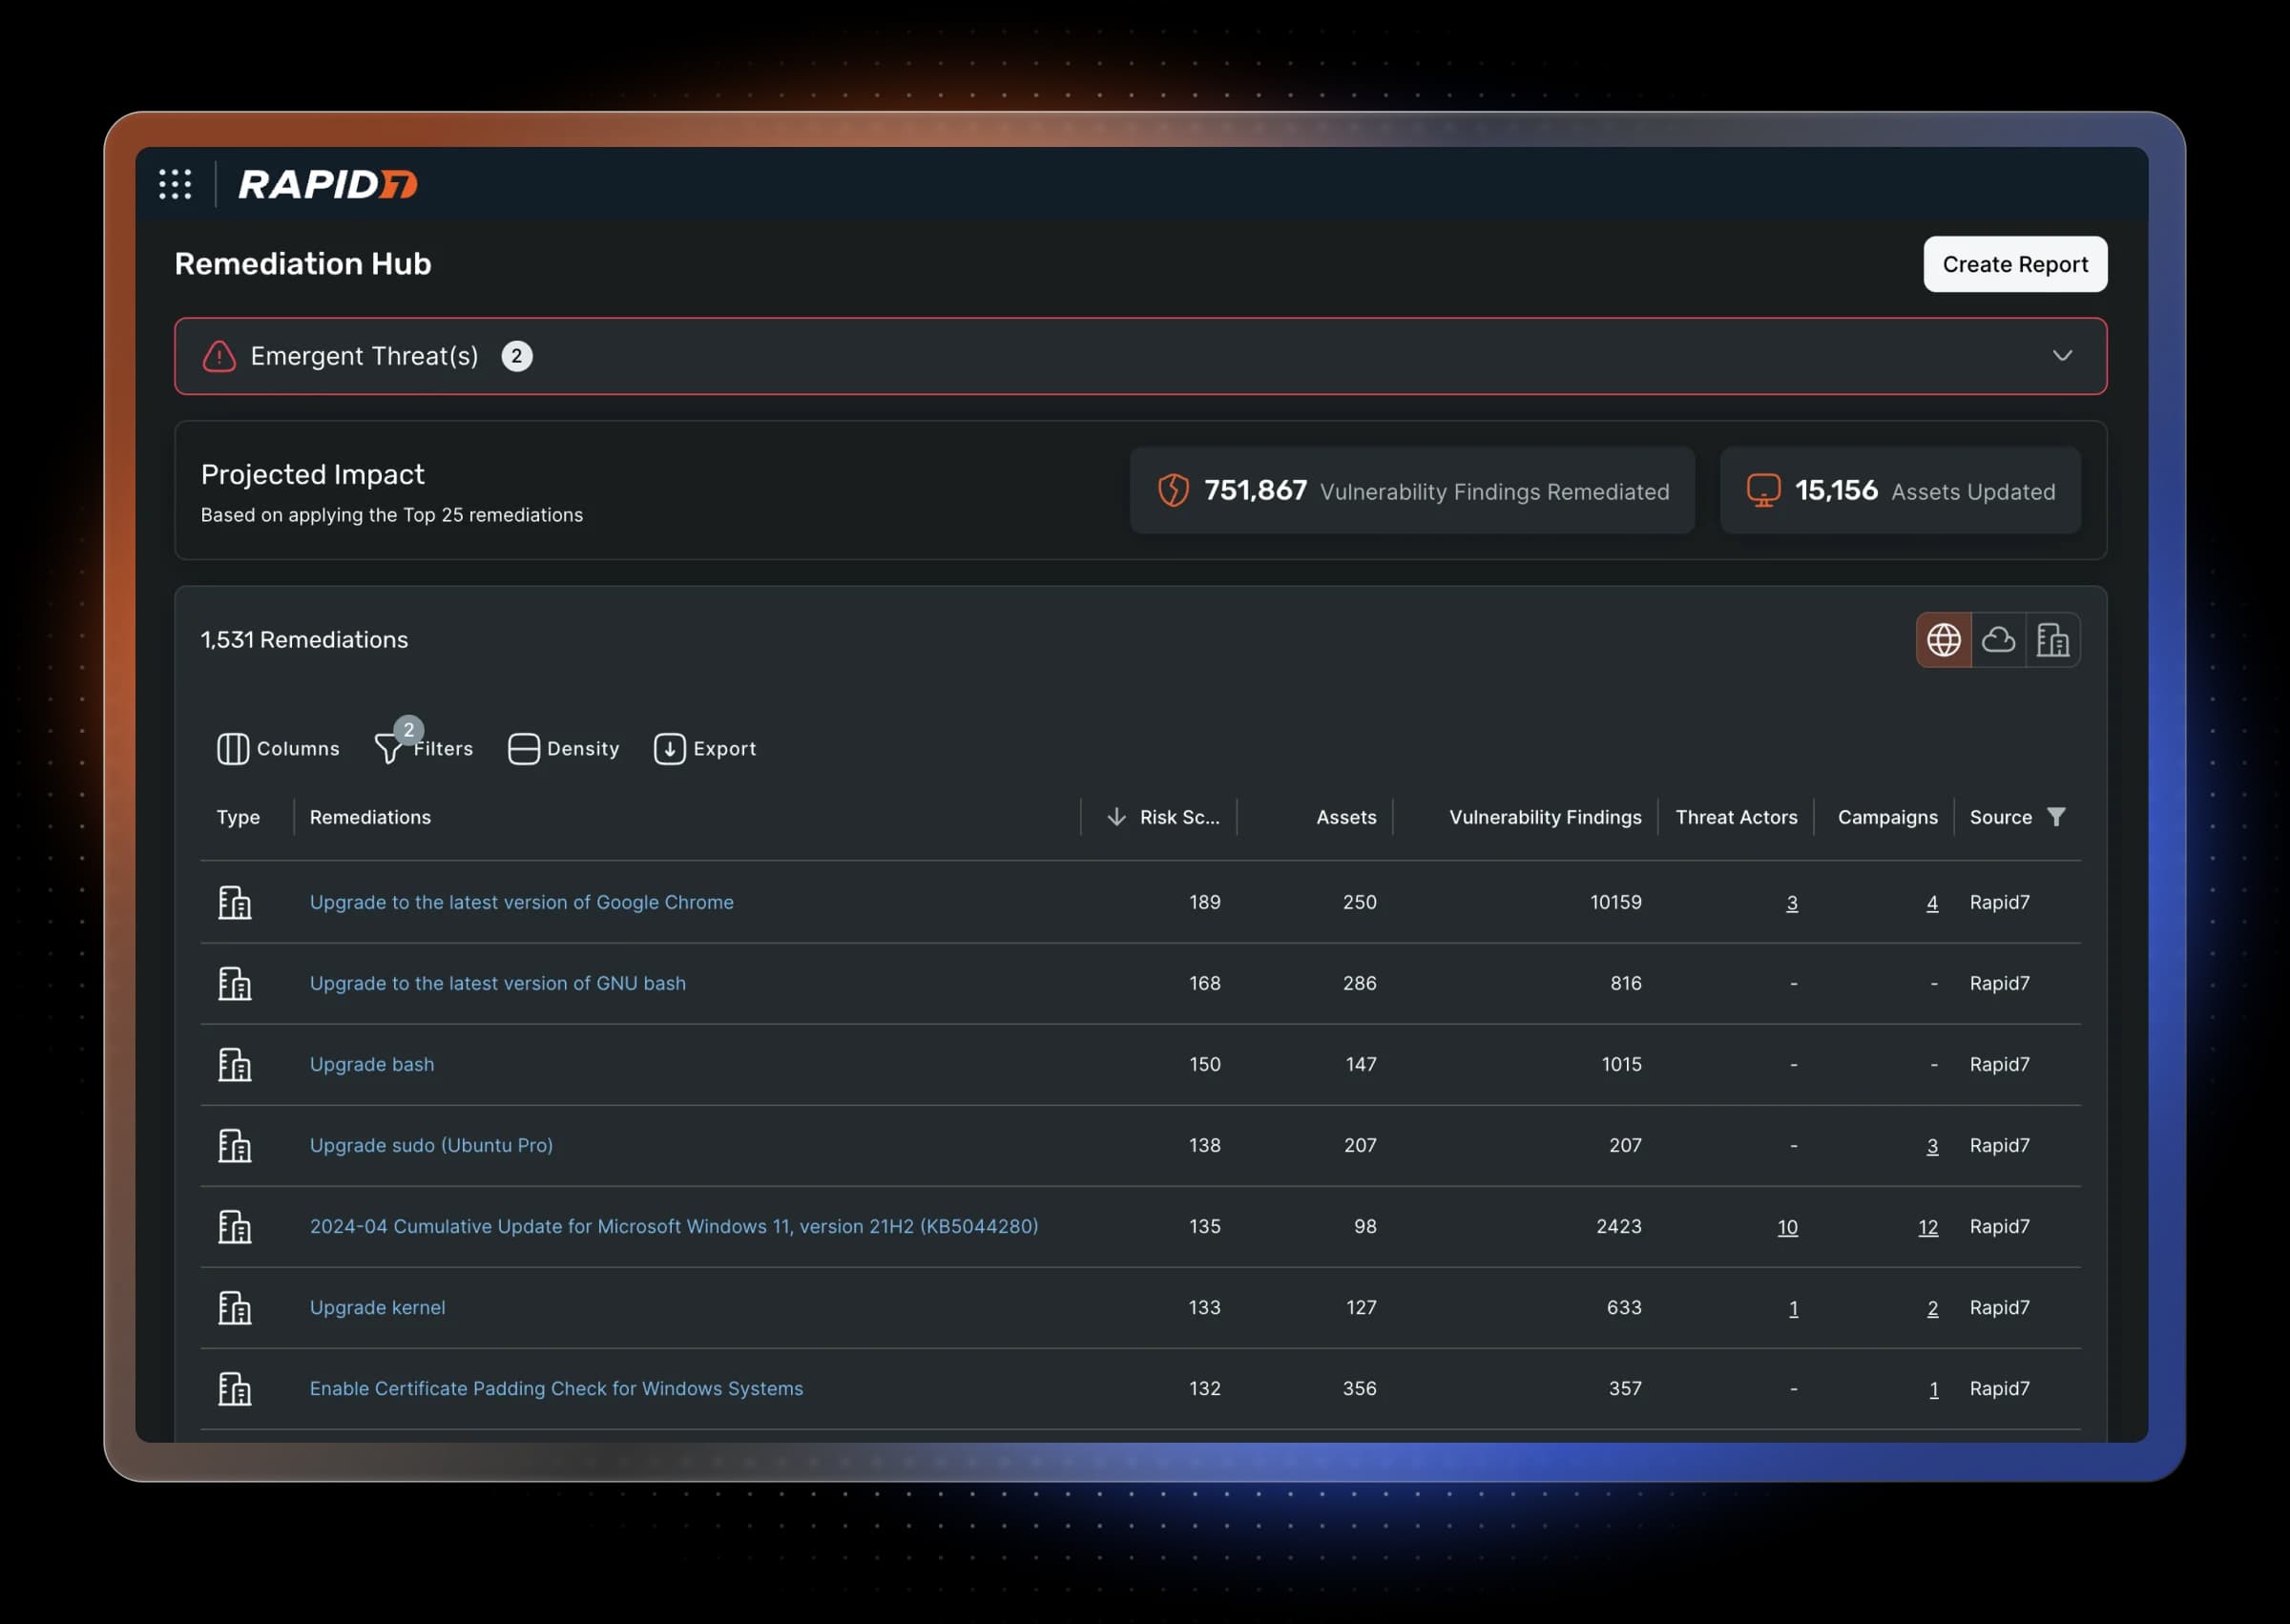Click assets value 286 in GNU bash row

(x=1359, y=983)
